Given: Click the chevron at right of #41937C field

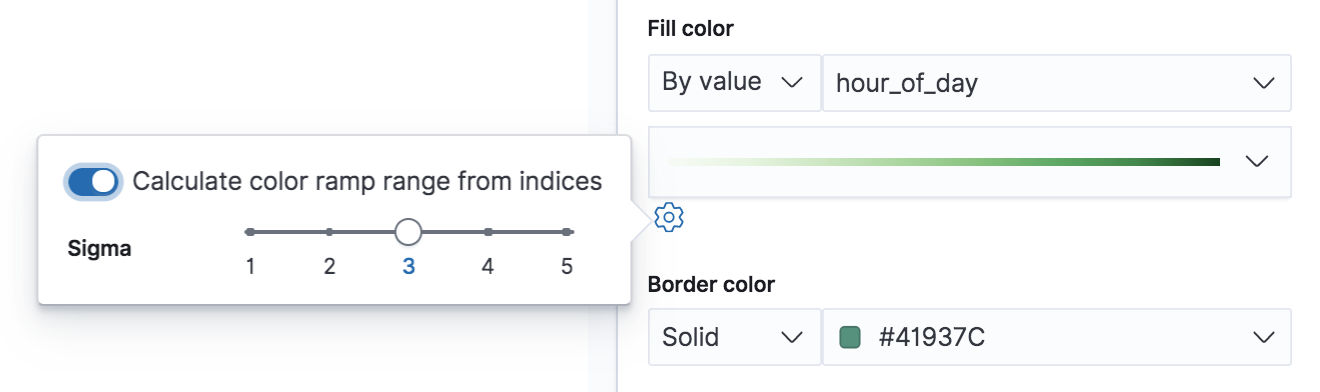Looking at the screenshot, I should click(1263, 338).
